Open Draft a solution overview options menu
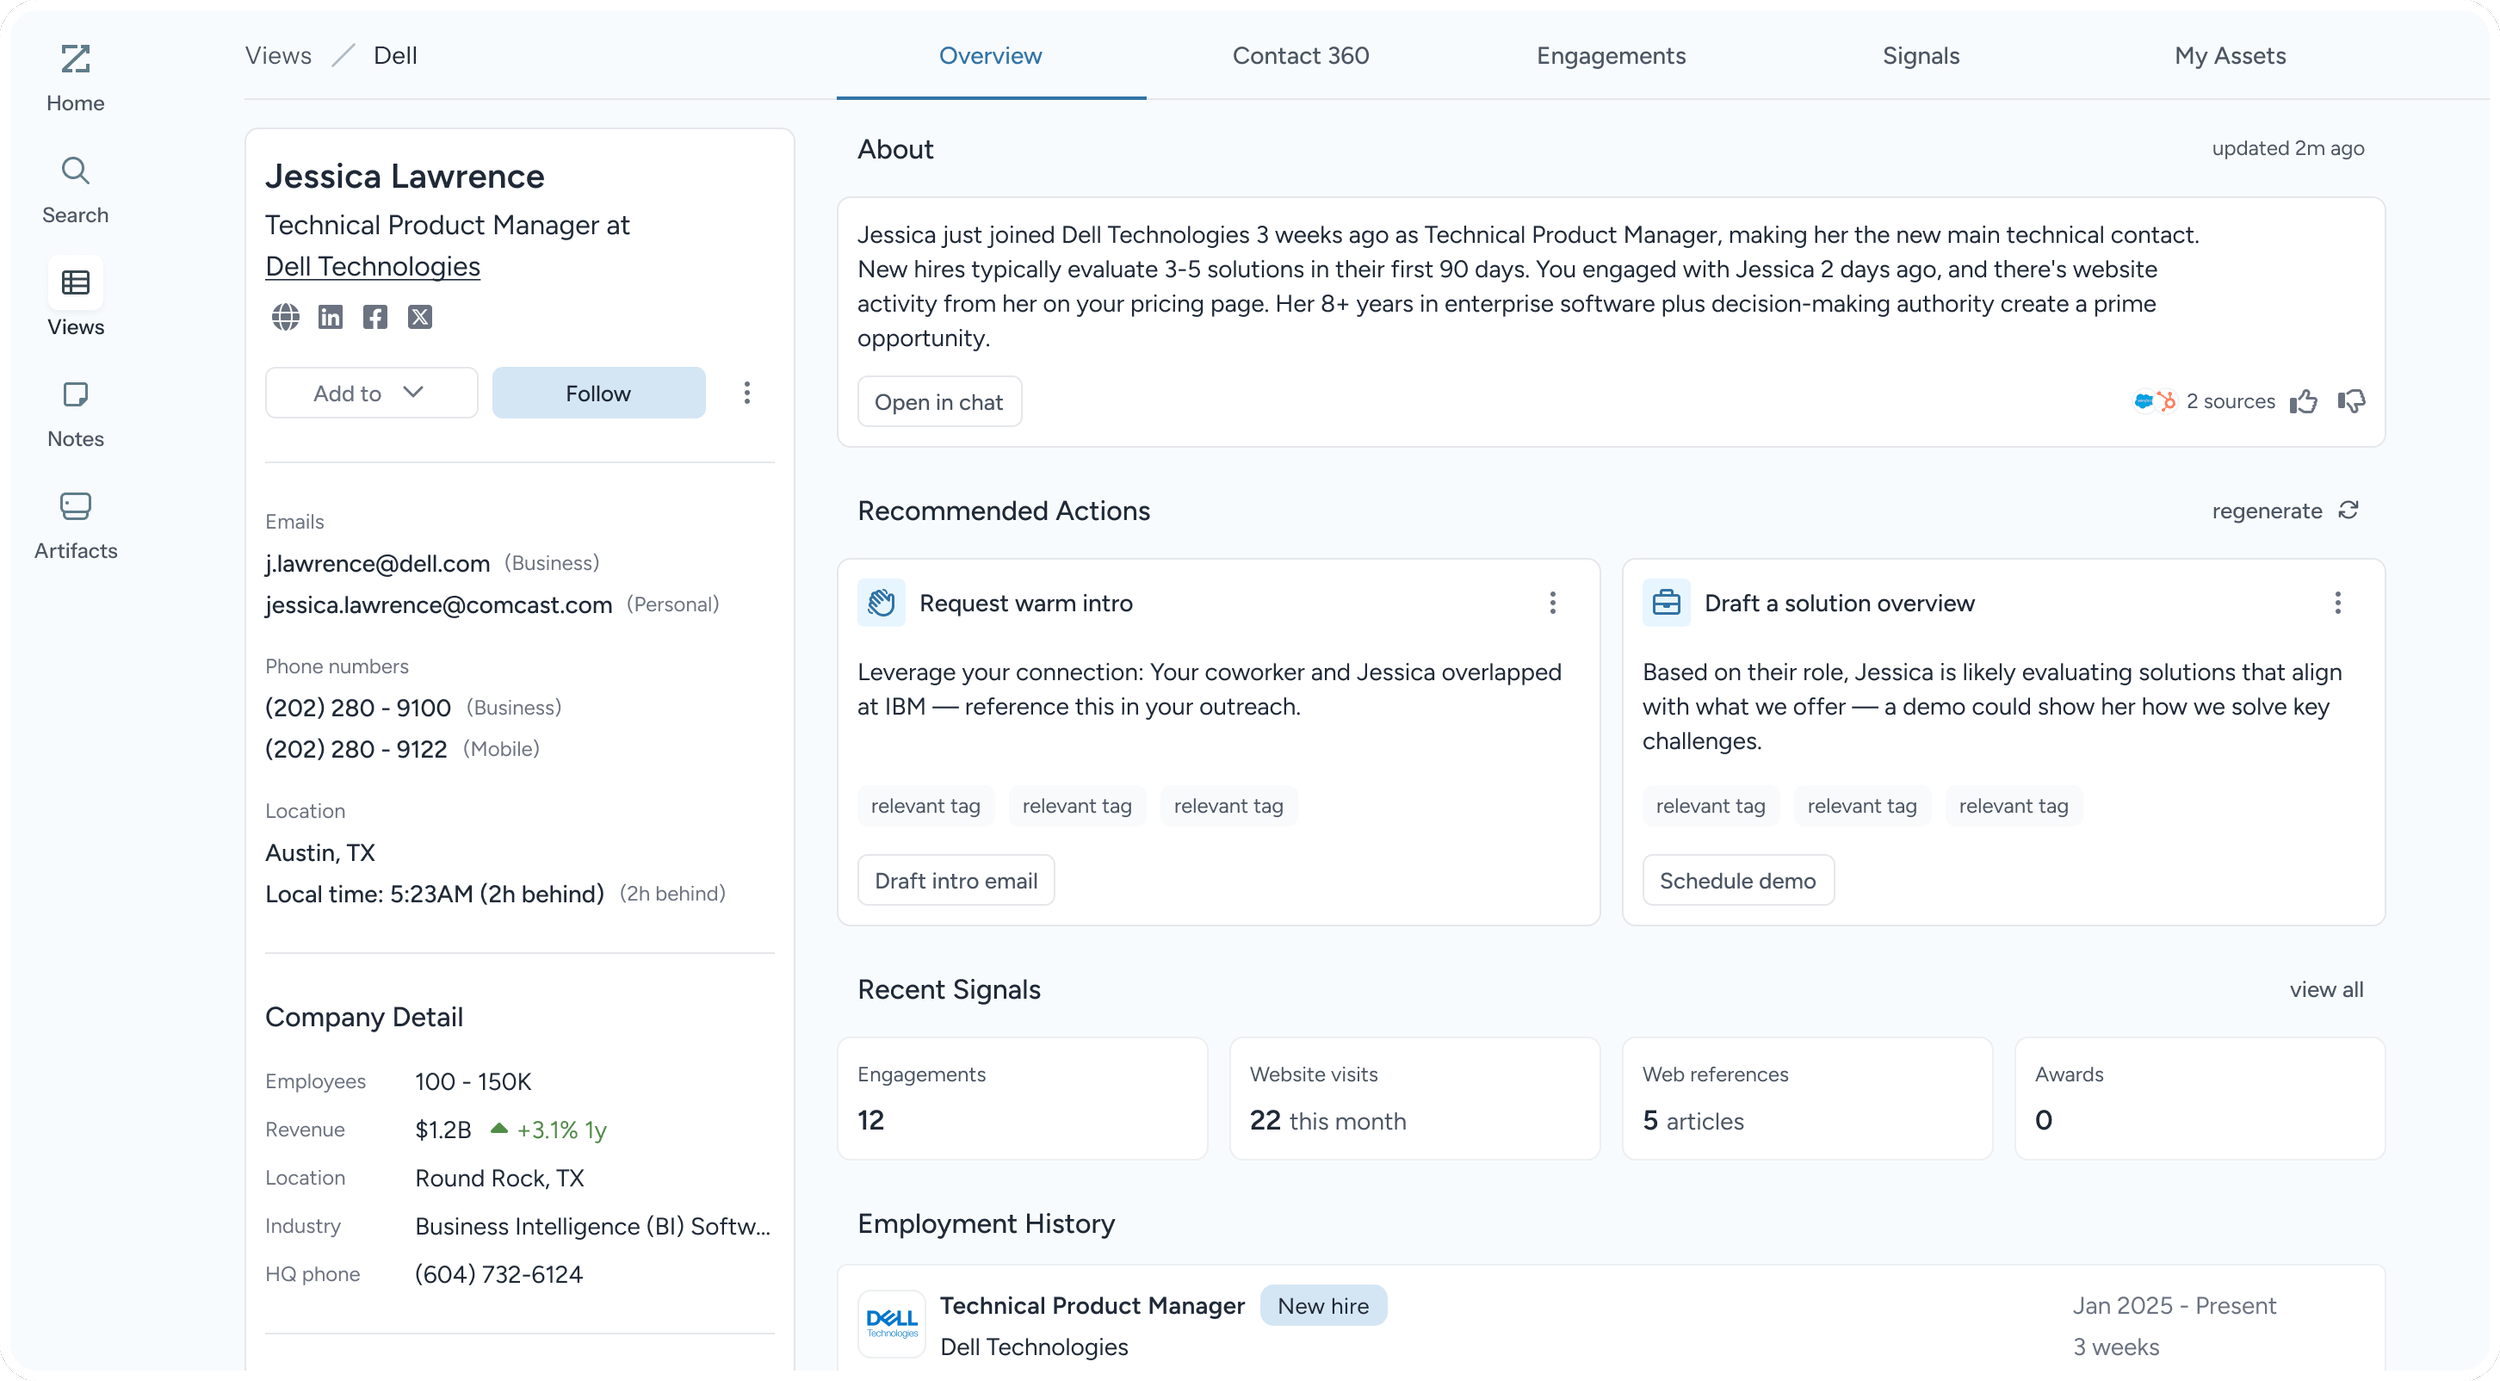 coord(2337,603)
